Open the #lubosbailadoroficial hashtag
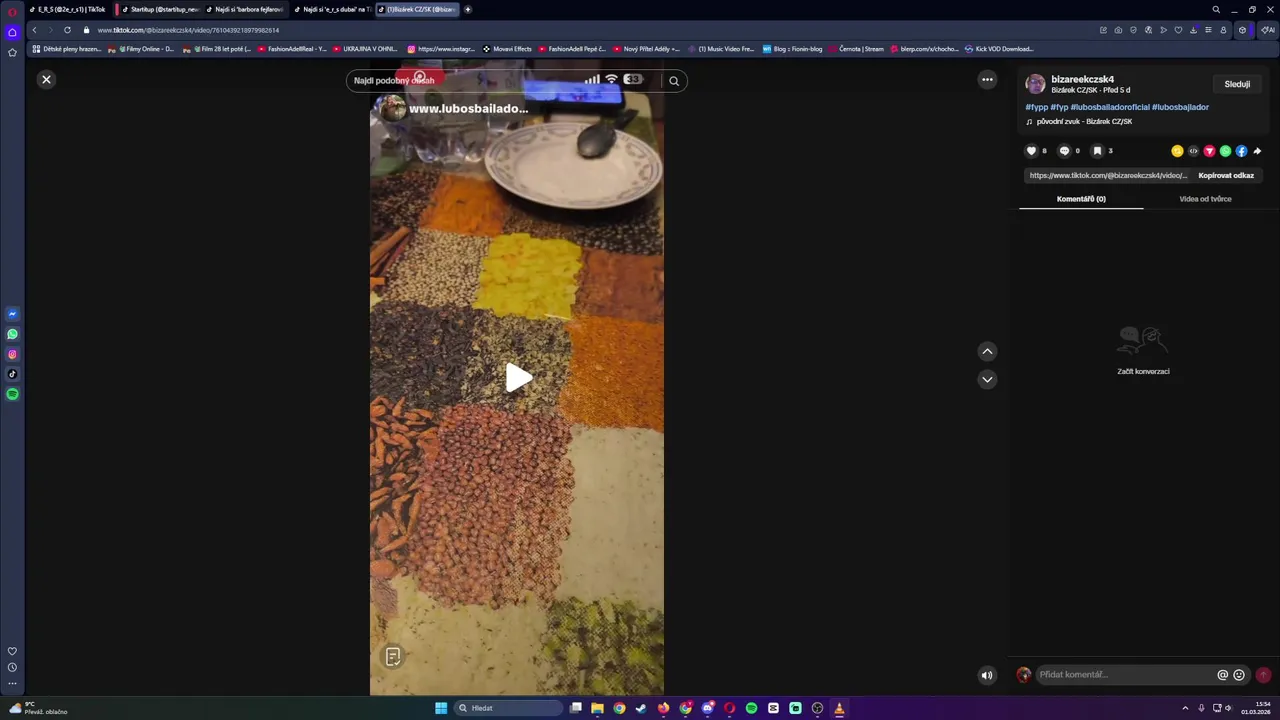The image size is (1280, 720). point(1110,107)
